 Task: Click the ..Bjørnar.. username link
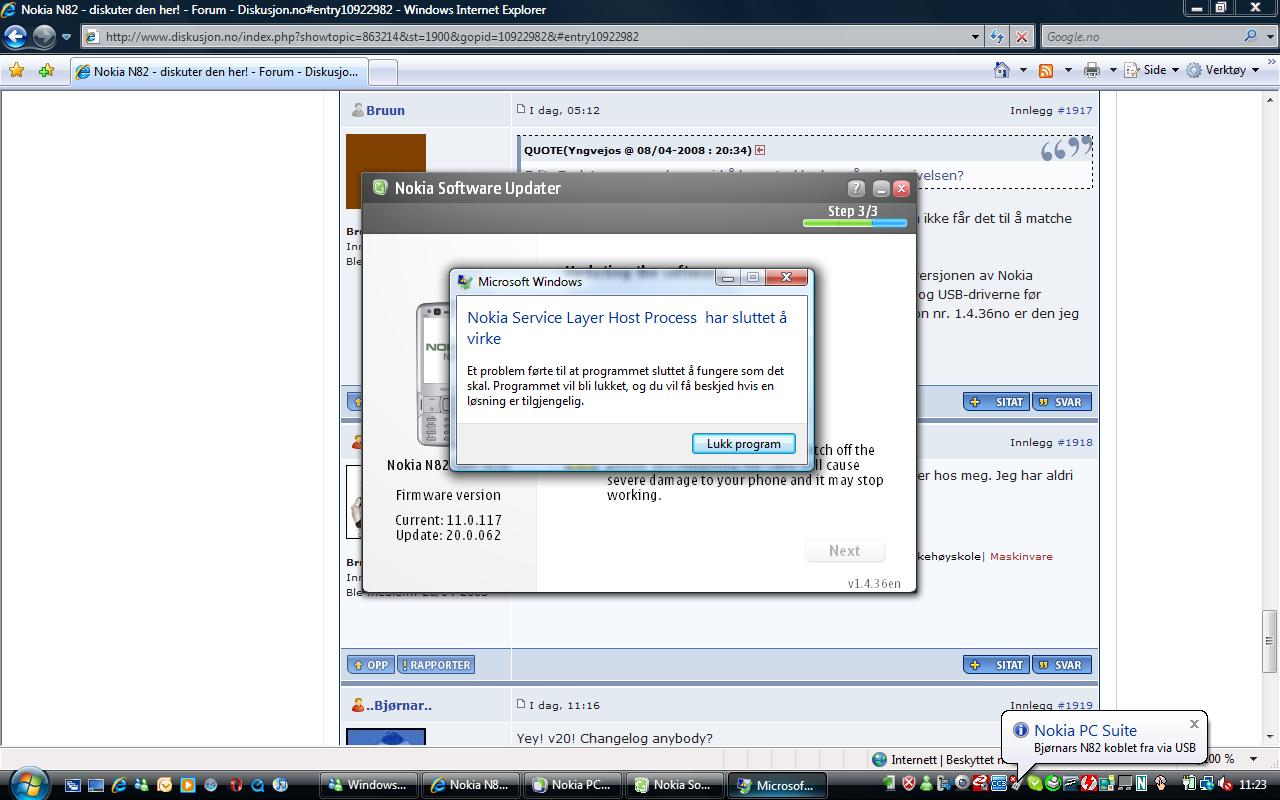point(399,705)
